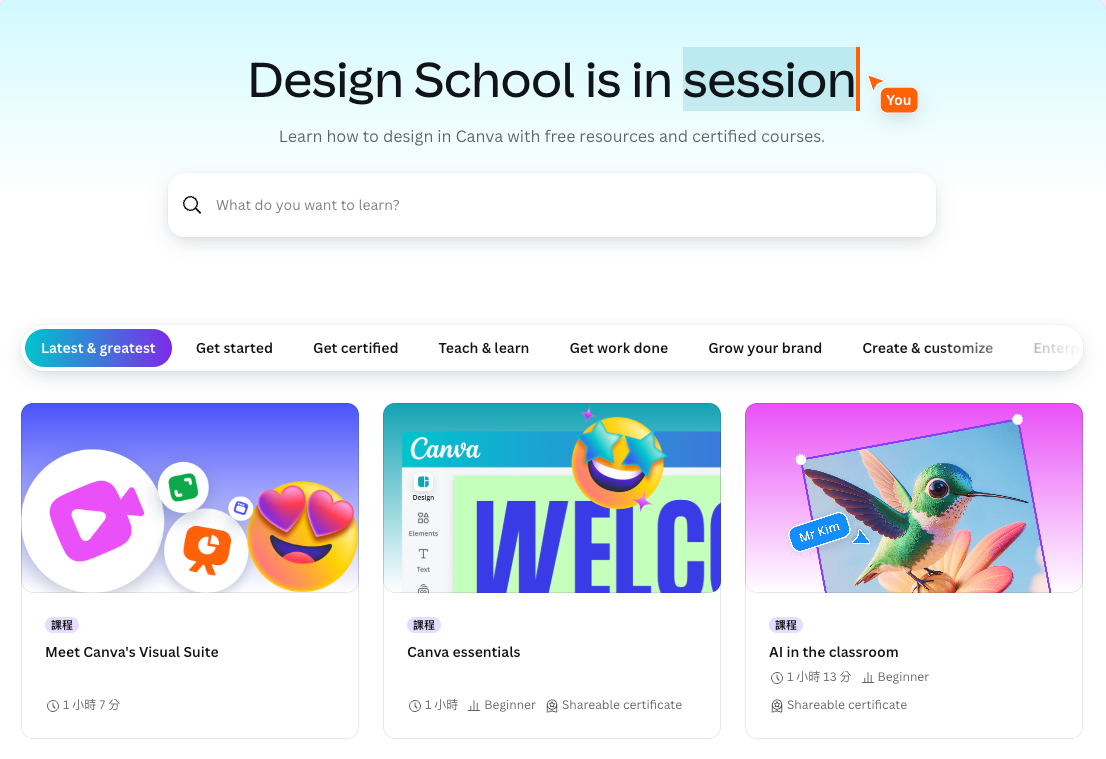This screenshot has height=759, width=1106.
Task: Open the Get certified tab
Action: [x=356, y=348]
